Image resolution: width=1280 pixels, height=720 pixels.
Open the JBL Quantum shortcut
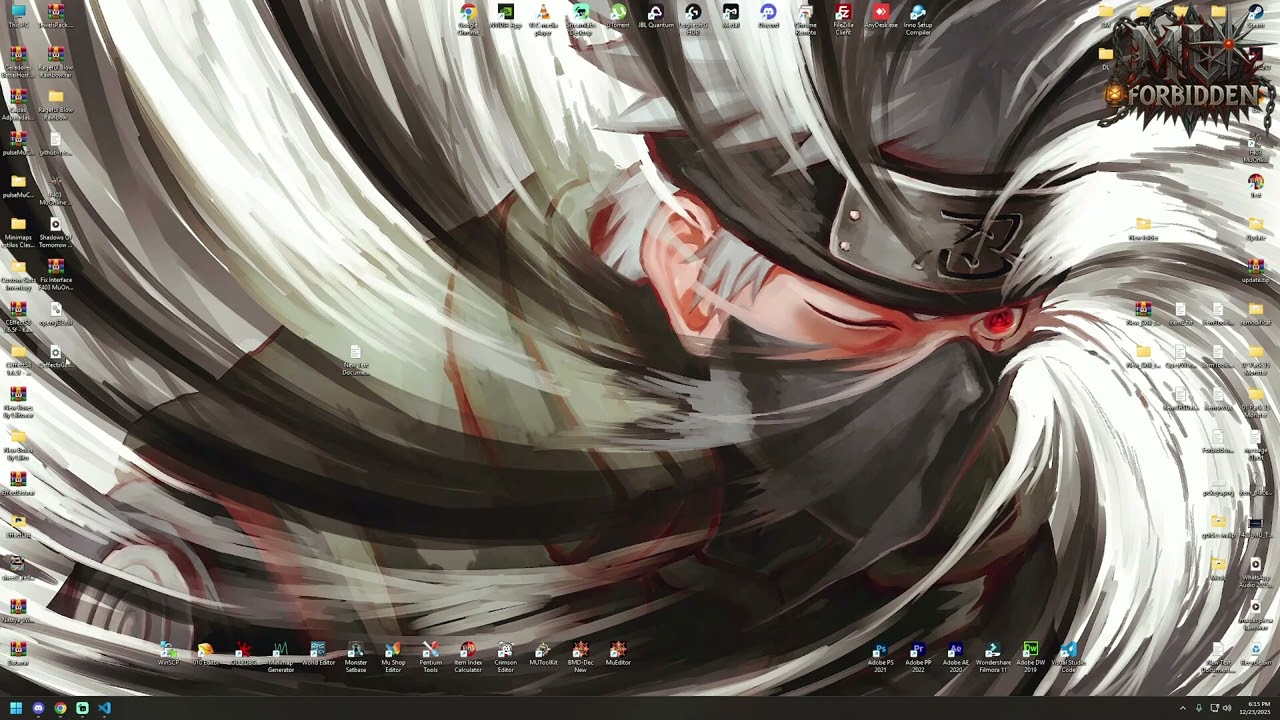(x=655, y=16)
